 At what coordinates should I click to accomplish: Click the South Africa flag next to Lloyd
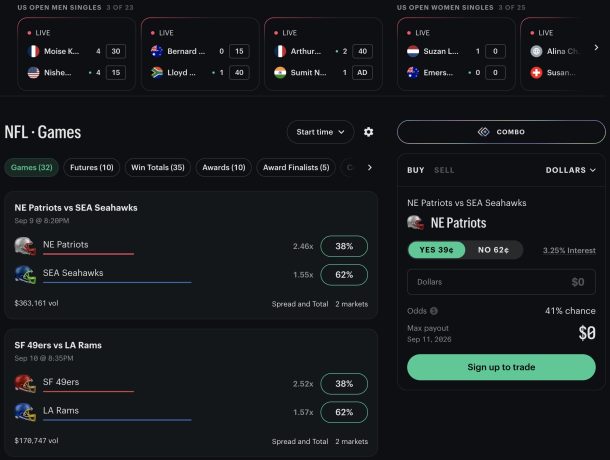(157, 72)
